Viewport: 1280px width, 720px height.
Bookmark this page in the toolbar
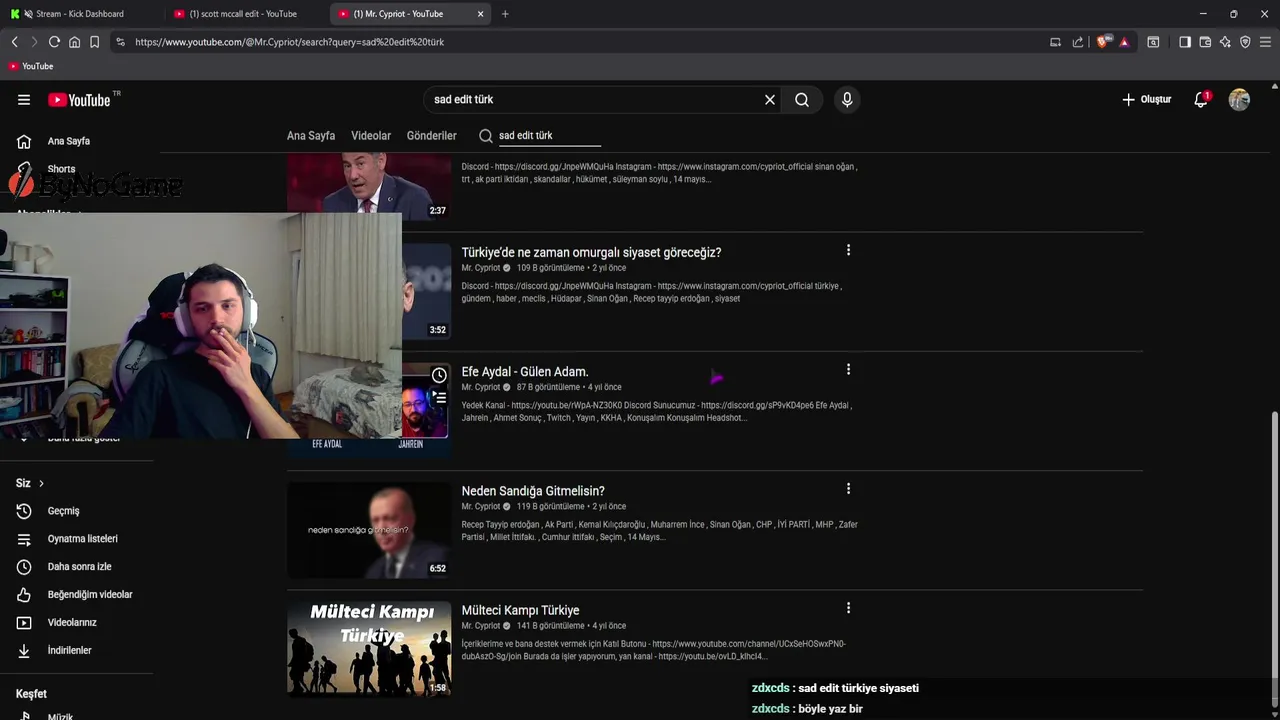tap(95, 42)
